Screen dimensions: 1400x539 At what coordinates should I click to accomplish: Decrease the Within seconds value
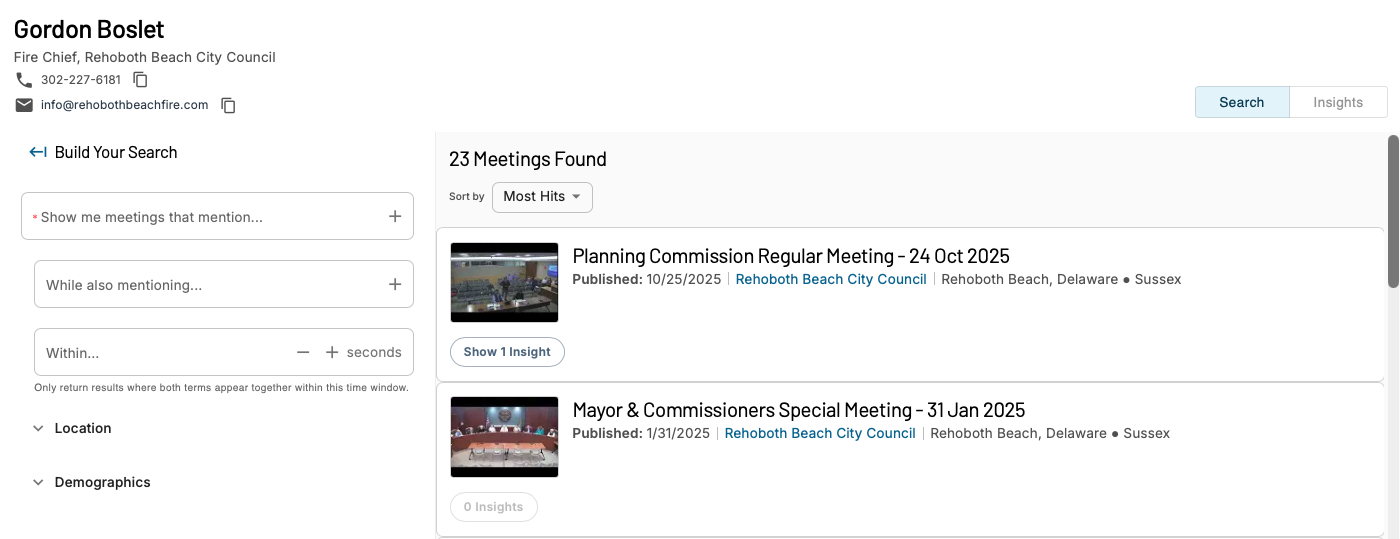[x=303, y=352]
